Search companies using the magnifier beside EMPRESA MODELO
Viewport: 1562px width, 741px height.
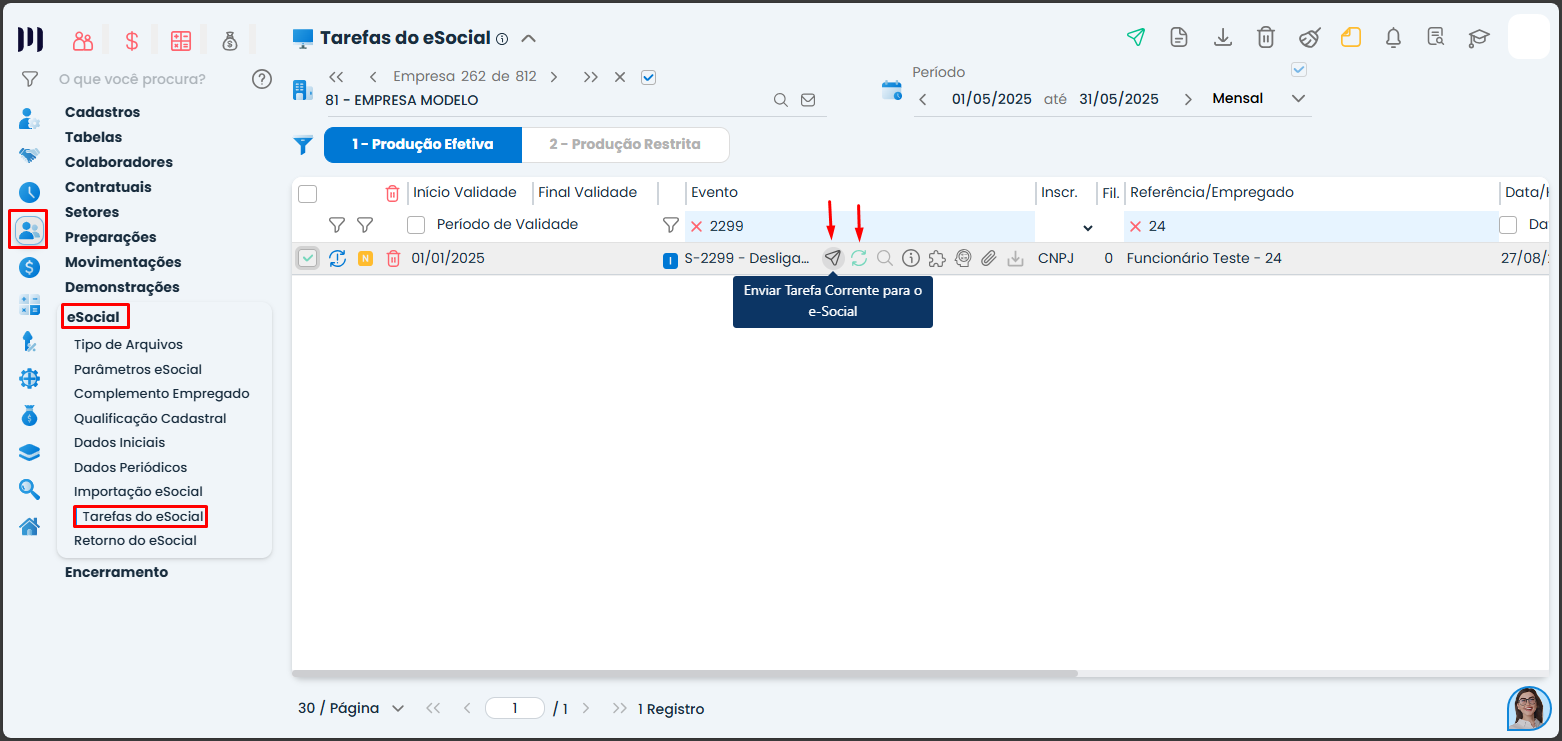click(x=780, y=100)
